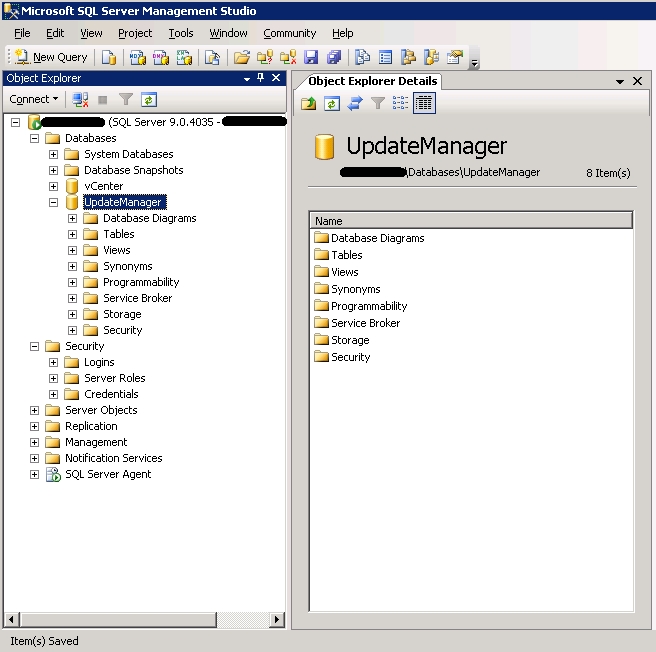Viewport: 656px width, 652px height.
Task: Click the Open File folder toolbar icon
Action: coord(242,58)
